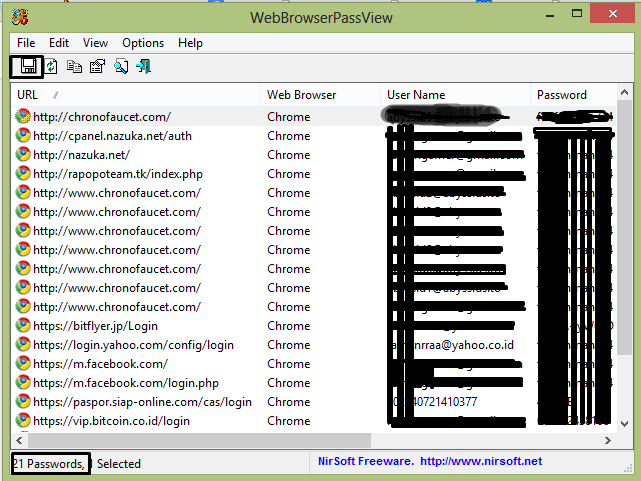641x481 pixels.
Task: Open the File menu
Action: (x=26, y=43)
